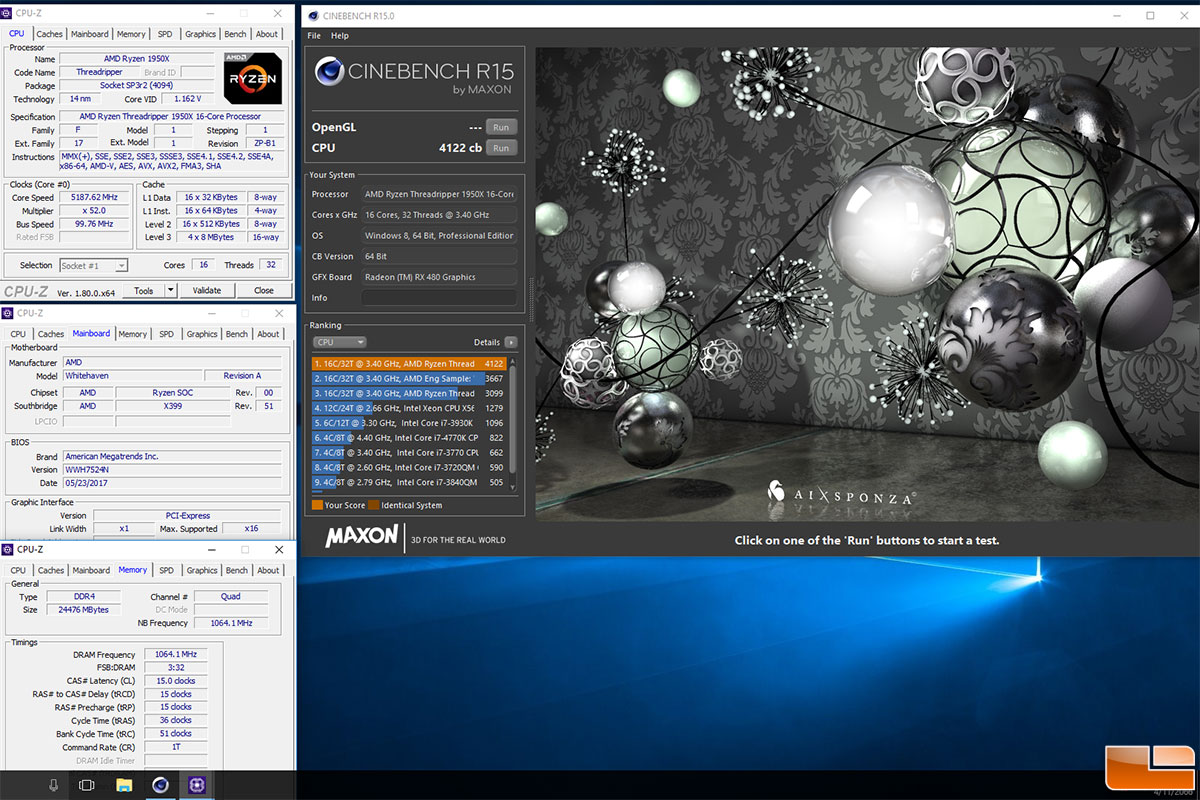Switch to SPD tab in top CPU-Z window
The image size is (1200, 800).
tap(164, 34)
